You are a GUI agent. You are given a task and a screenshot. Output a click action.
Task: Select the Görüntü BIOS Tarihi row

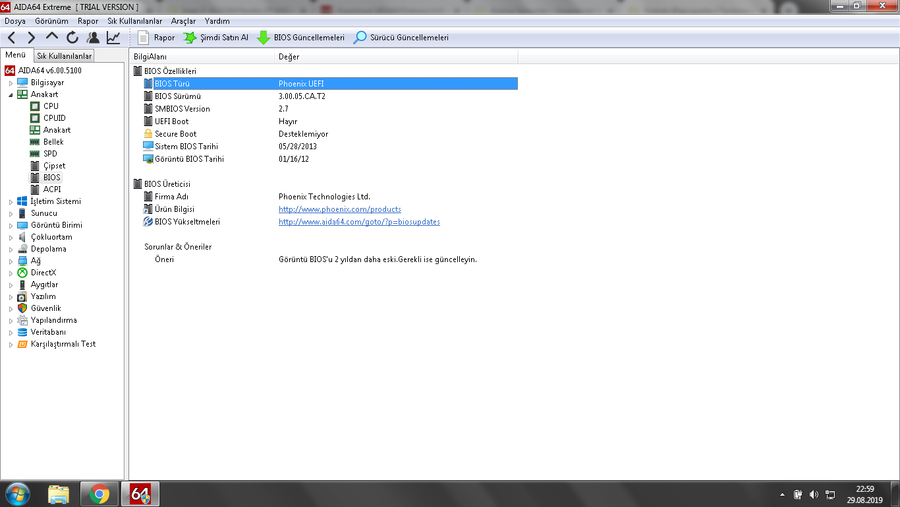click(330, 160)
